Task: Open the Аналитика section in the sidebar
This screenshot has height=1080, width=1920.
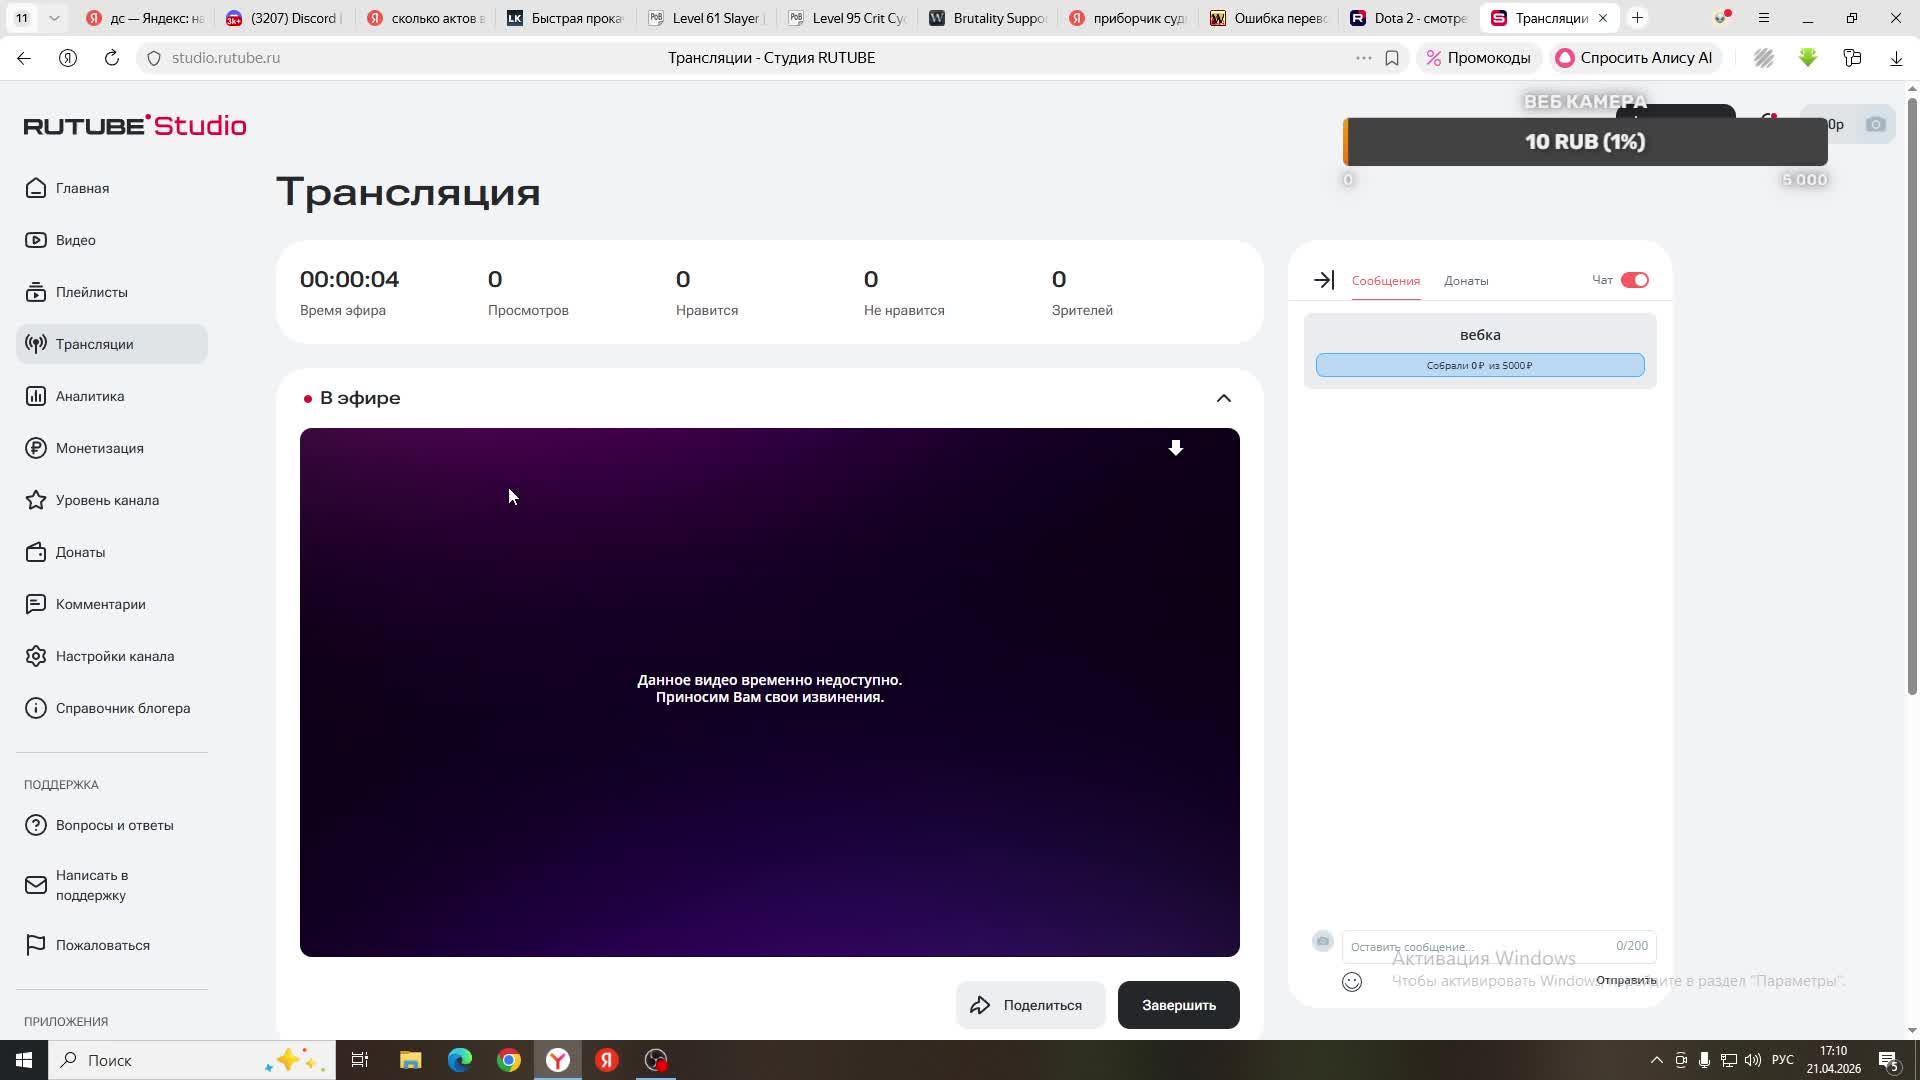Action: (x=89, y=396)
